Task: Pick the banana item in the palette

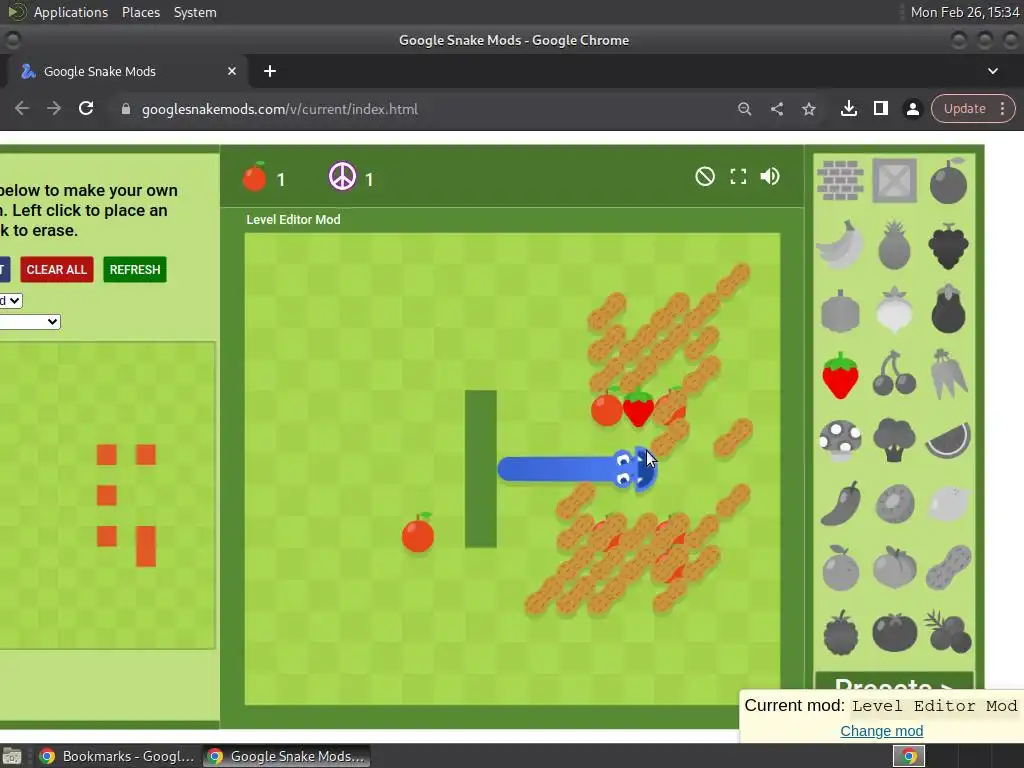Action: 840,245
